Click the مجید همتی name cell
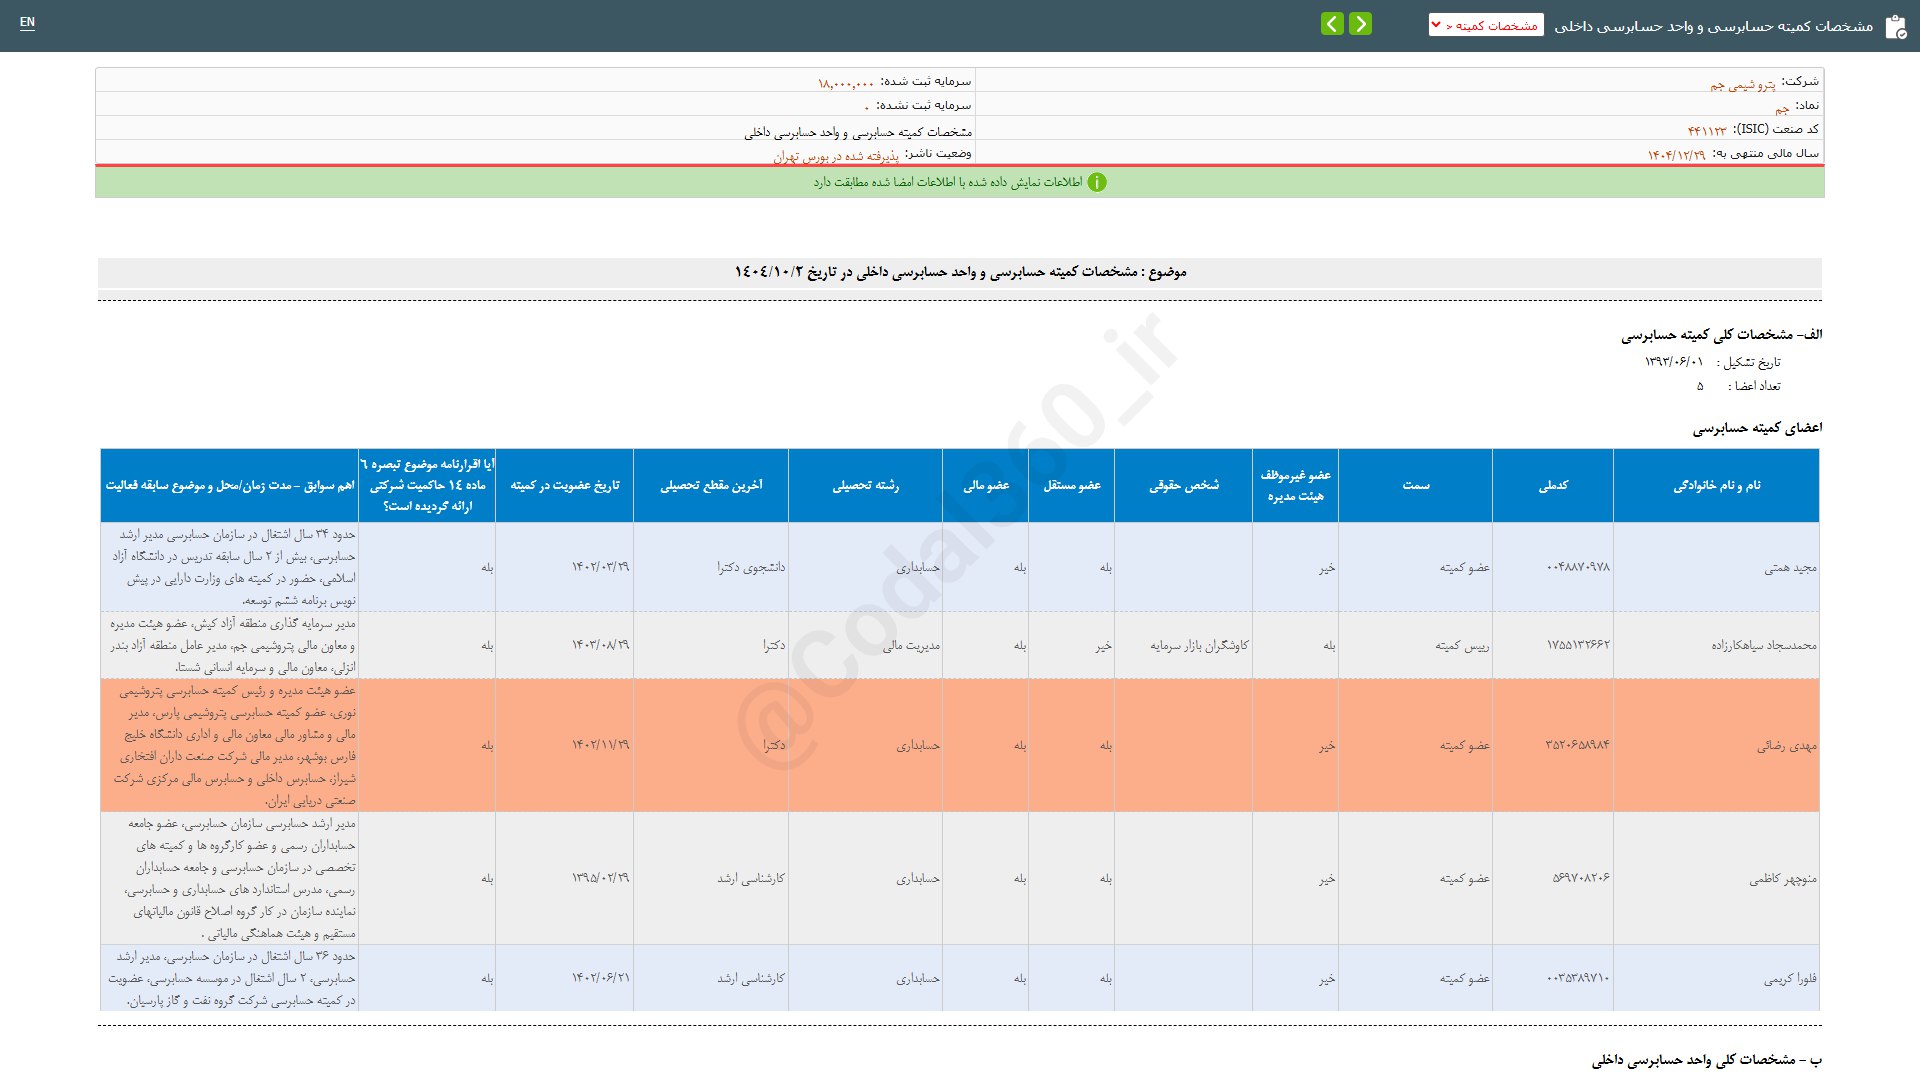Viewport: 1920px width, 1080px height. click(1790, 568)
